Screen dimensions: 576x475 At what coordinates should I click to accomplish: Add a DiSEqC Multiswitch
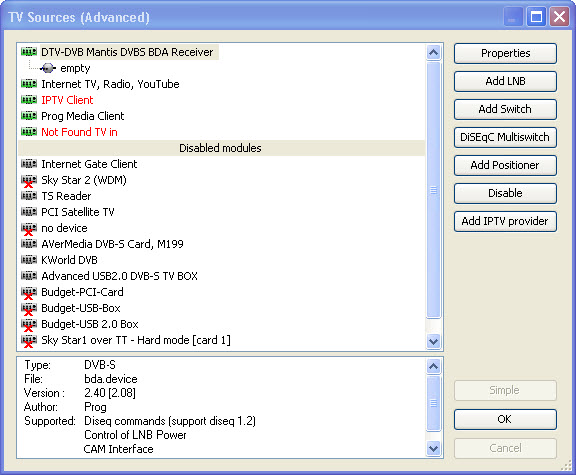pos(505,137)
